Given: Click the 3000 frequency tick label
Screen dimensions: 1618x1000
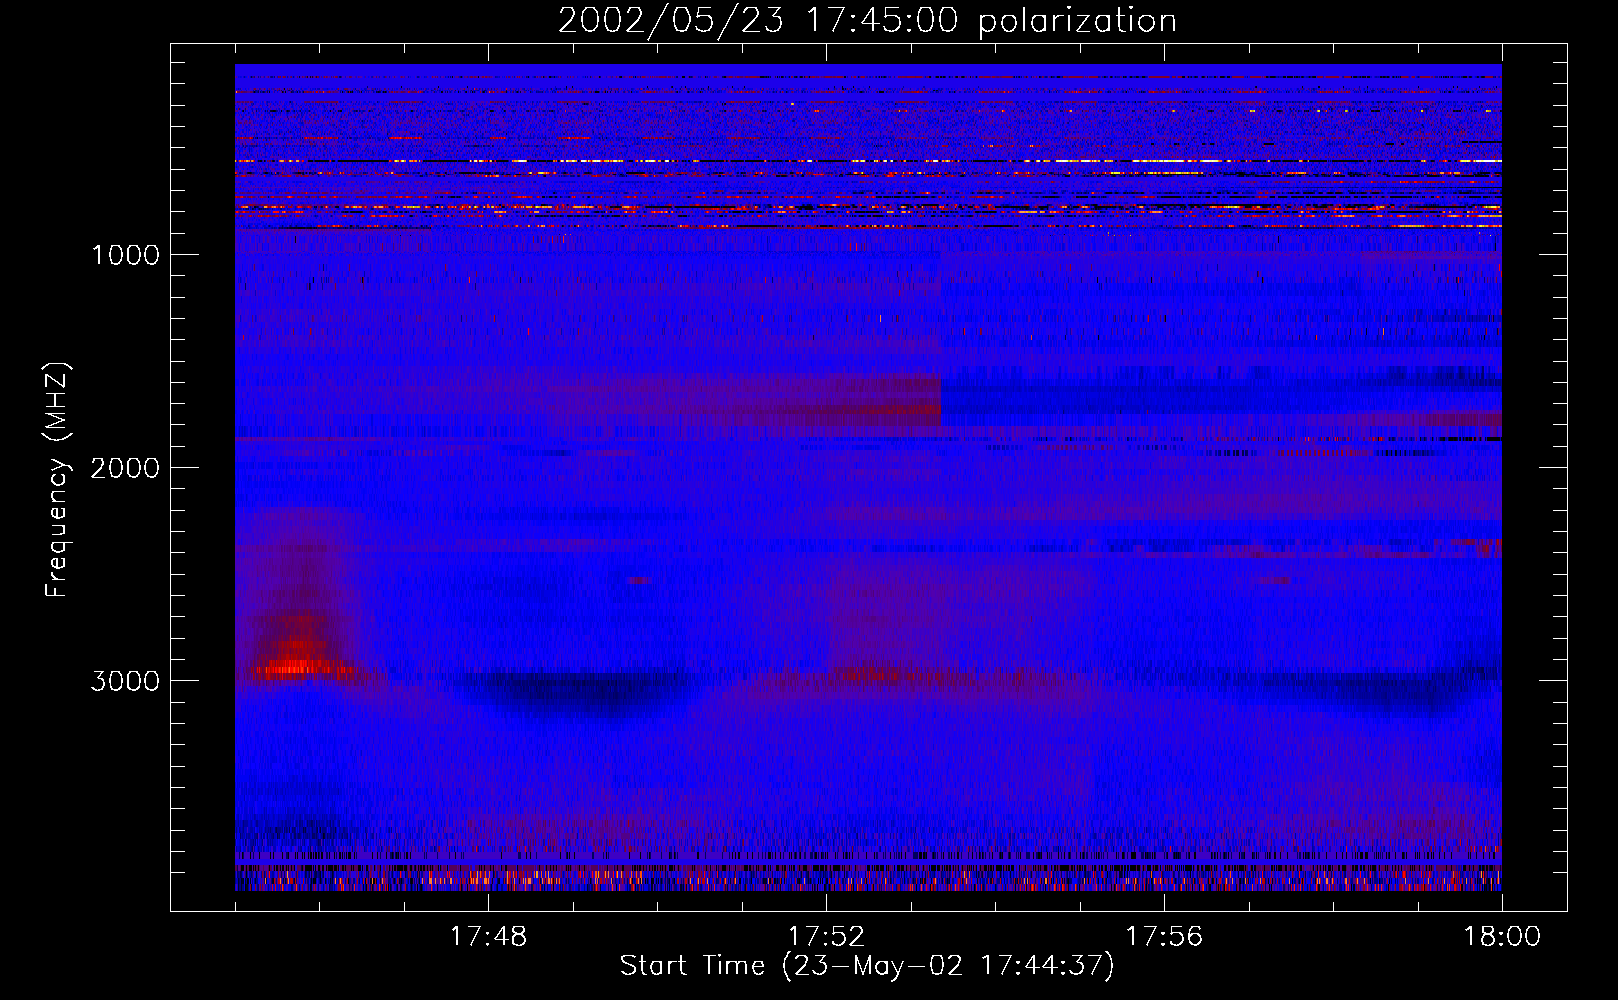Looking at the screenshot, I should [125, 681].
